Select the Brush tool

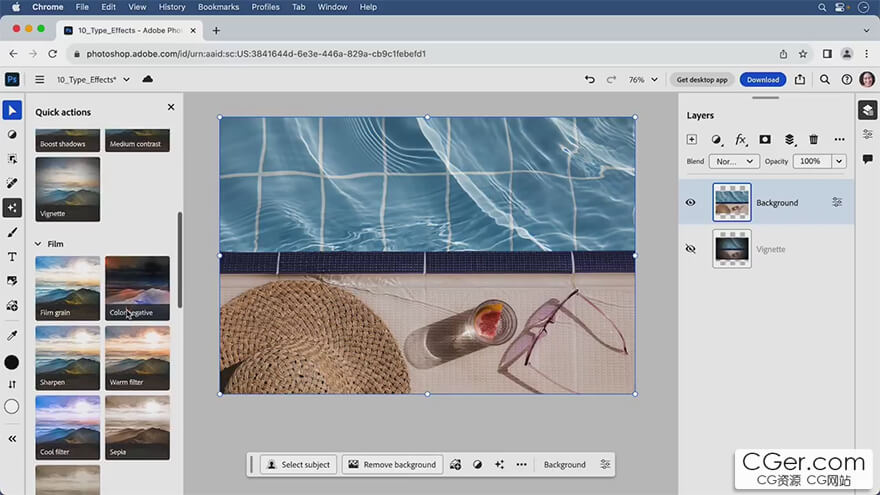(x=12, y=232)
